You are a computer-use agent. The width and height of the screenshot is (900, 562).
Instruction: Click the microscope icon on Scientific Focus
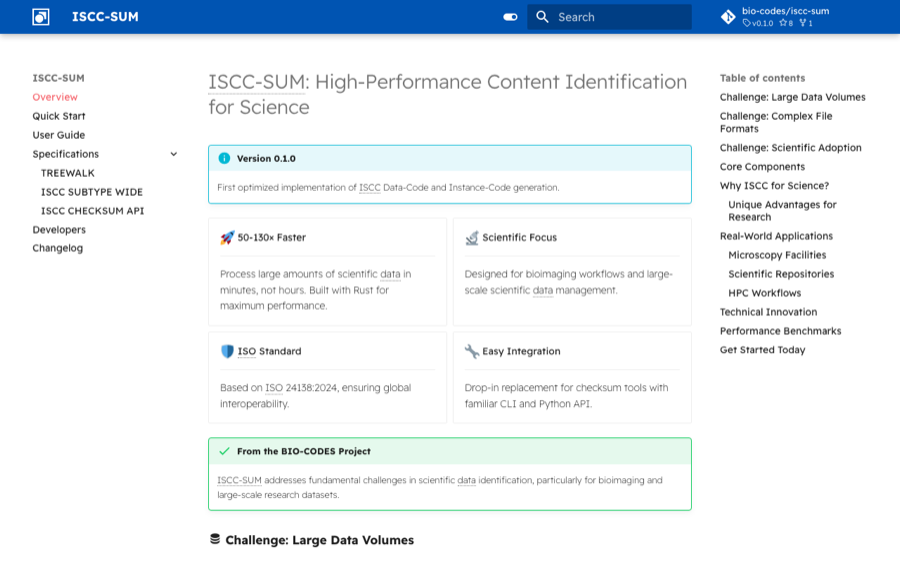click(472, 238)
